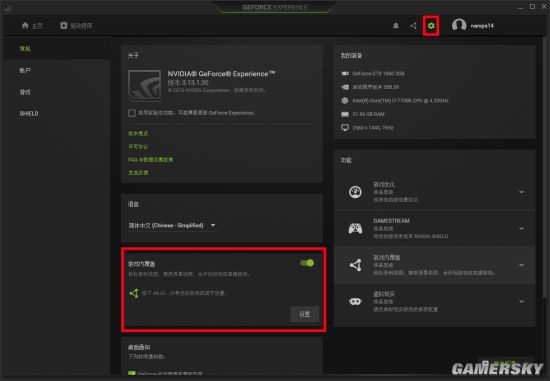The image size is (550, 381).
Task: Click the share icon in top bar
Action: (x=413, y=26)
